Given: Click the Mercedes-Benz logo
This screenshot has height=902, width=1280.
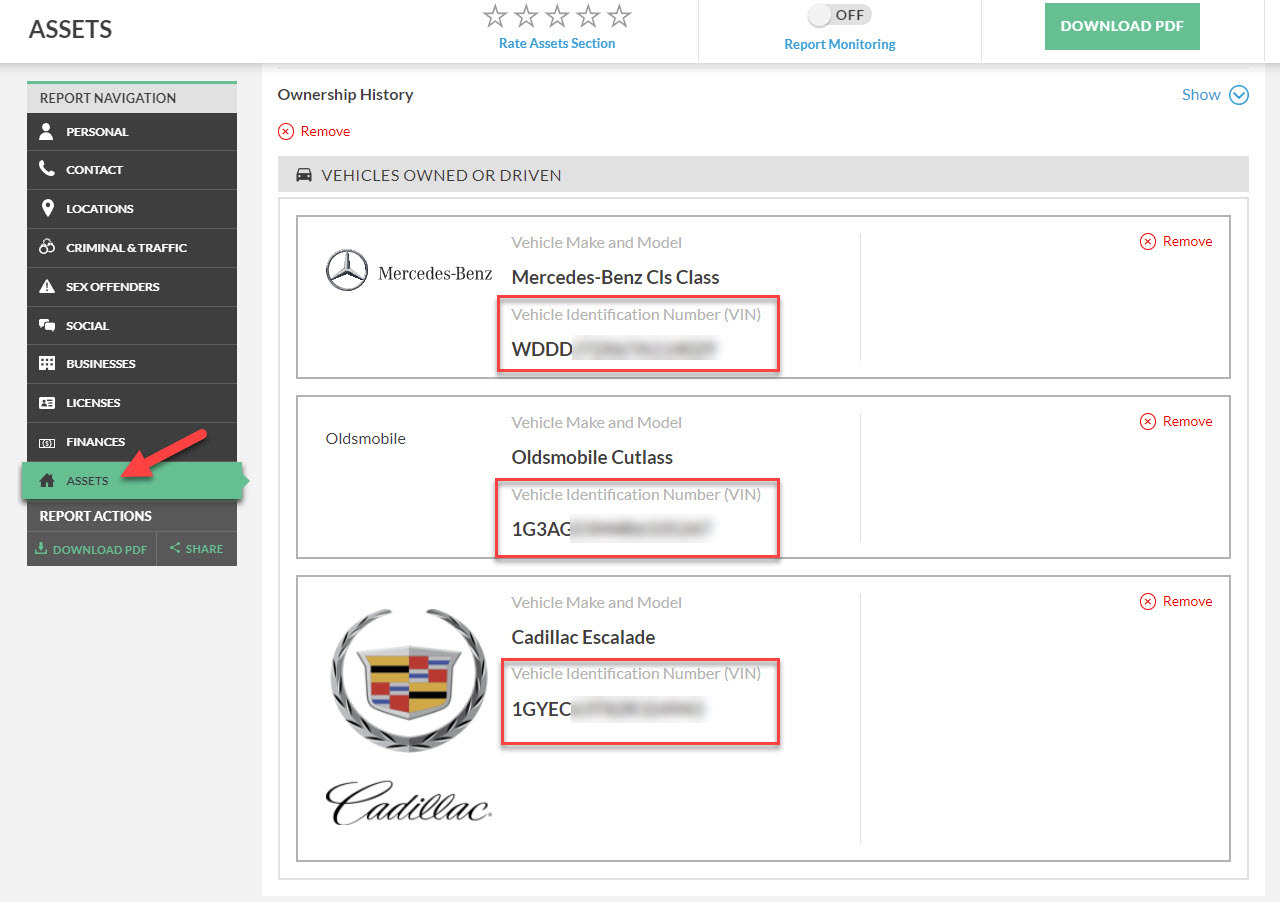Looking at the screenshot, I should coord(409,271).
